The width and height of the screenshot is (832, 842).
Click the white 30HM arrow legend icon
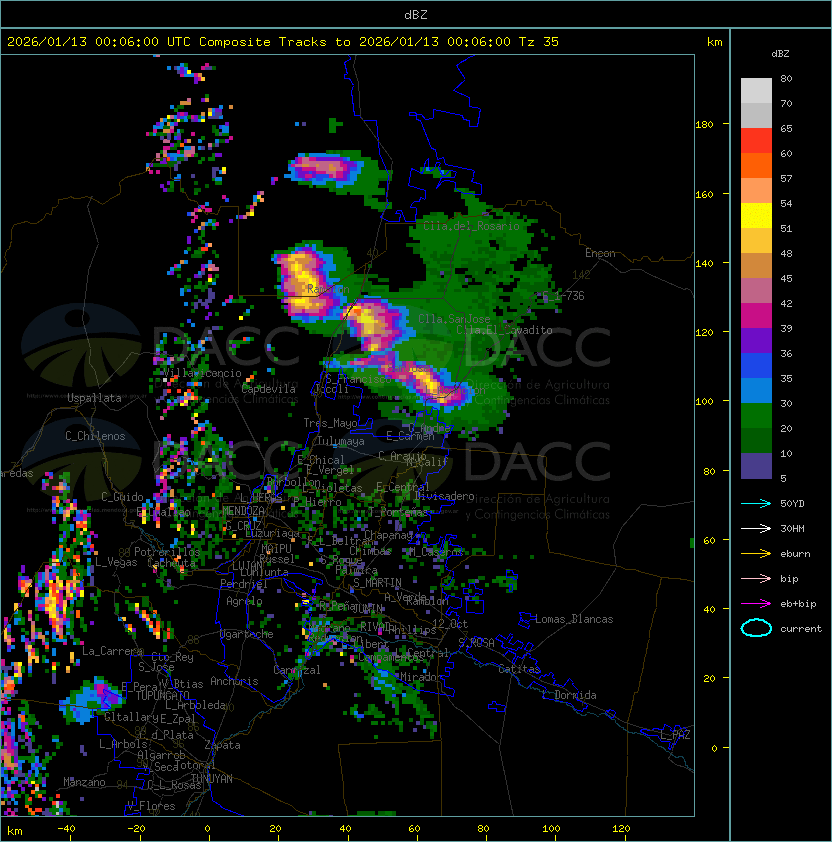756,529
